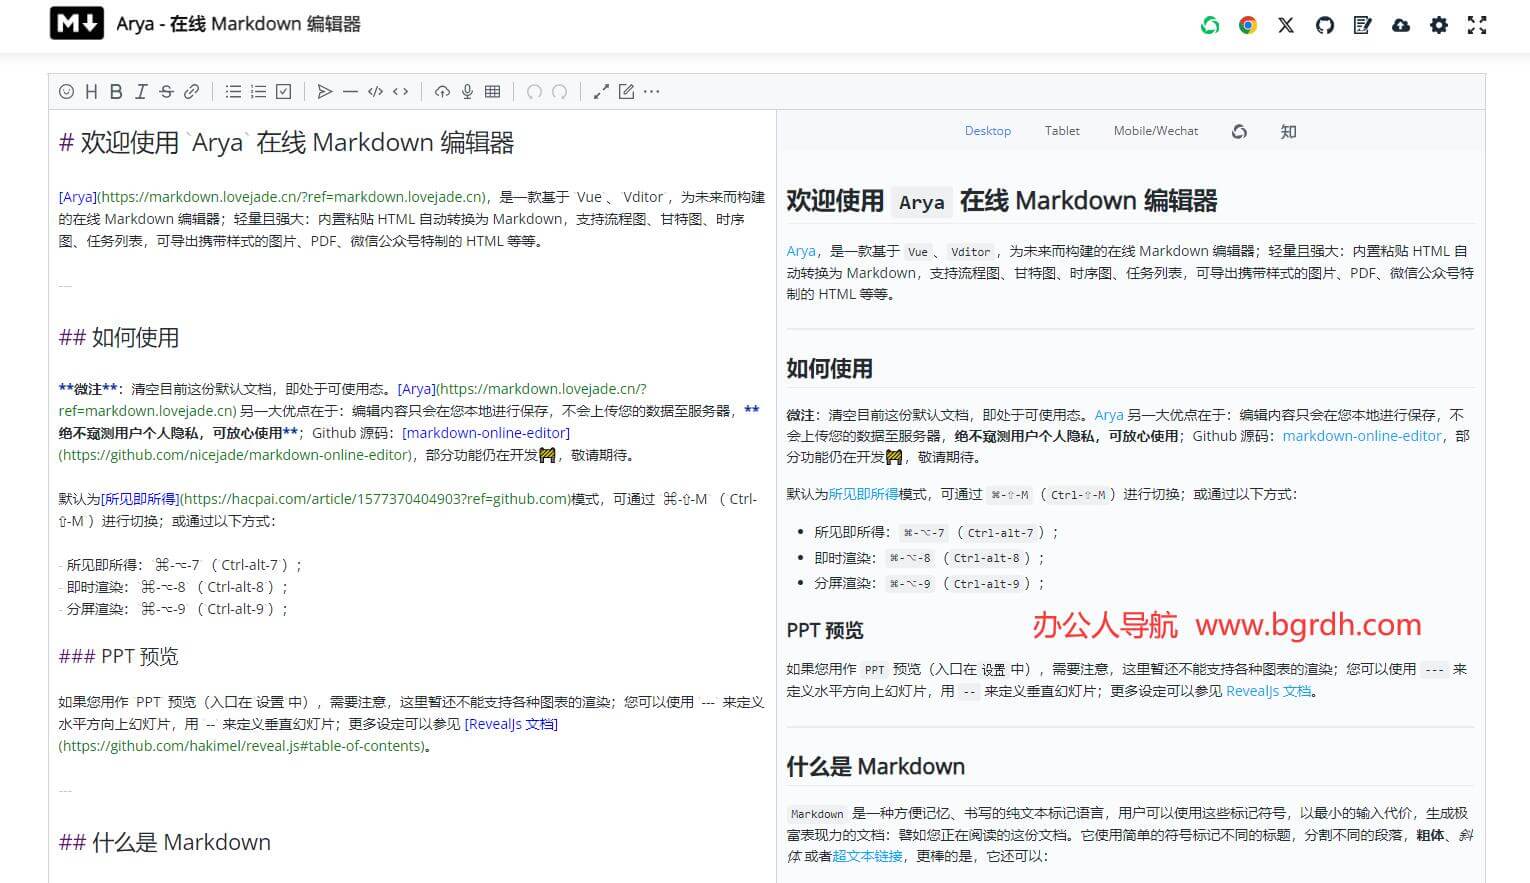
Task: Open the emoji picker in editor toolbar
Action: click(67, 92)
